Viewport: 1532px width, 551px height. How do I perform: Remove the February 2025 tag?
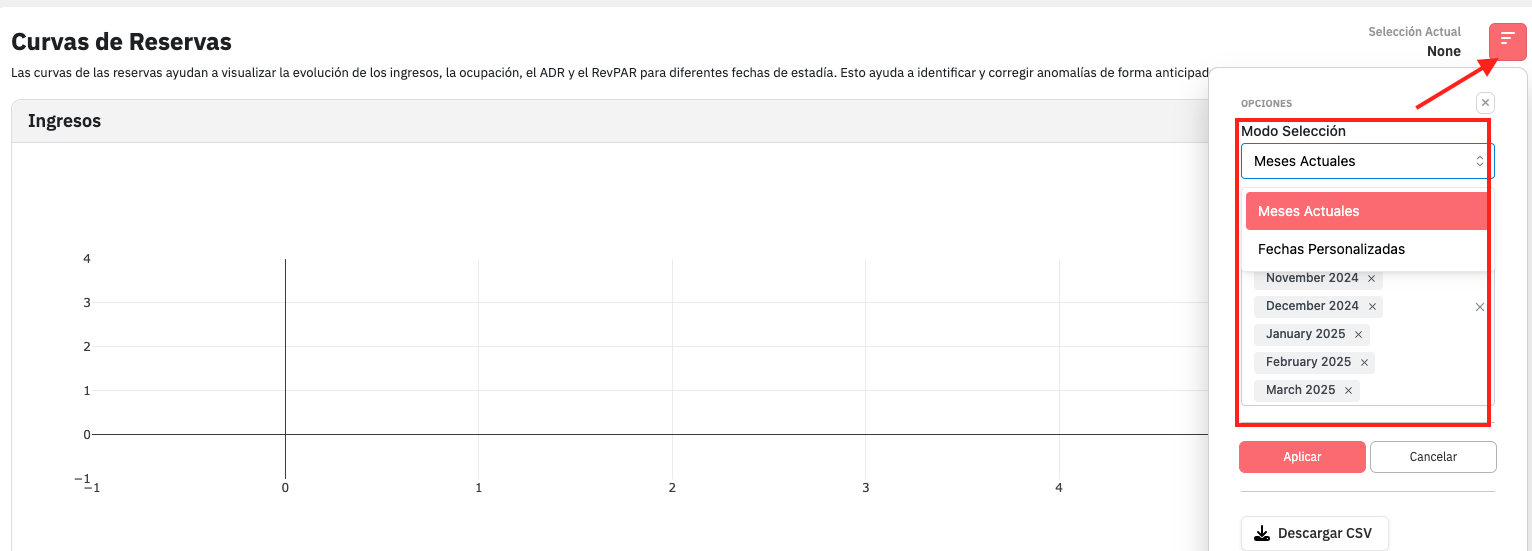[1364, 363]
